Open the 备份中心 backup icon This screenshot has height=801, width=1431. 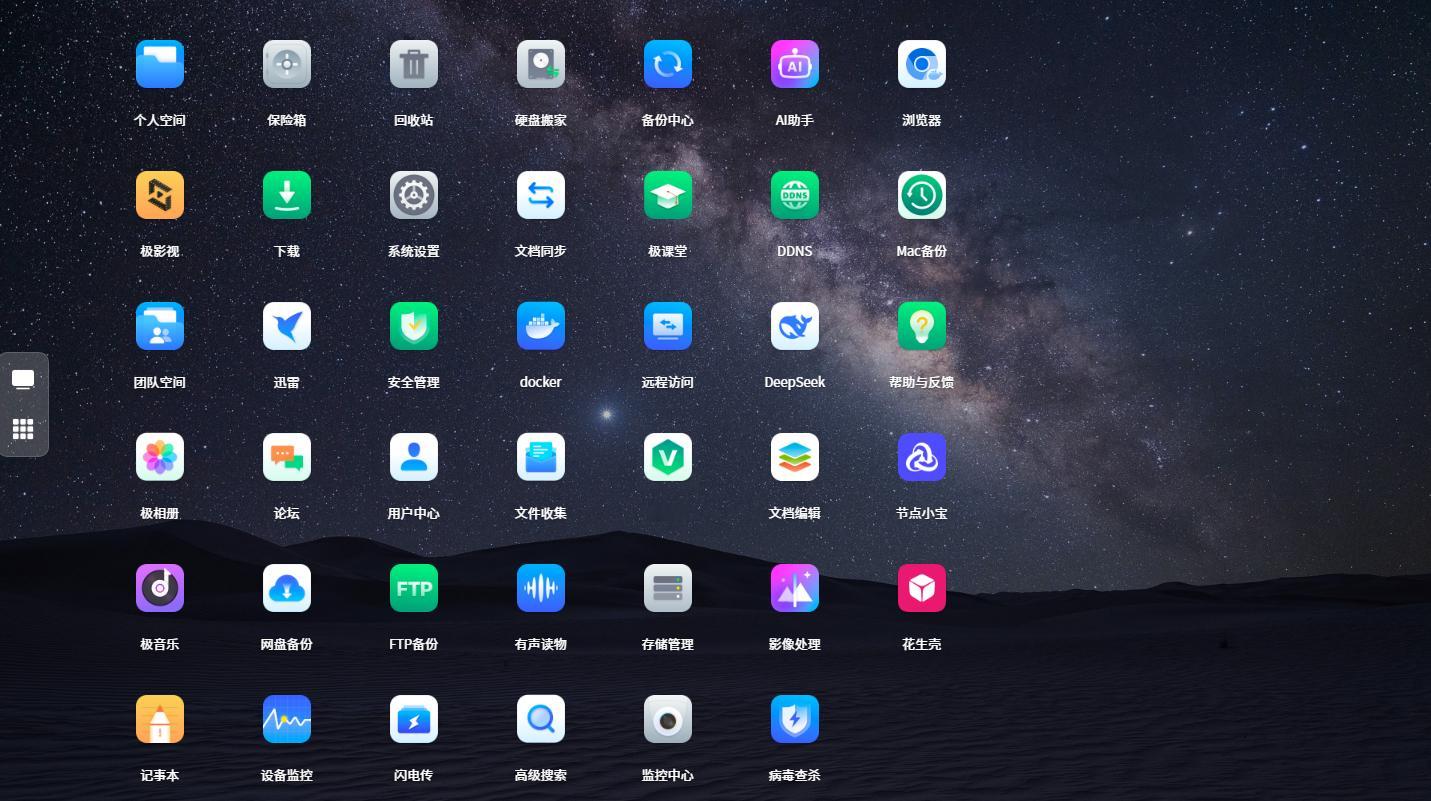668,64
